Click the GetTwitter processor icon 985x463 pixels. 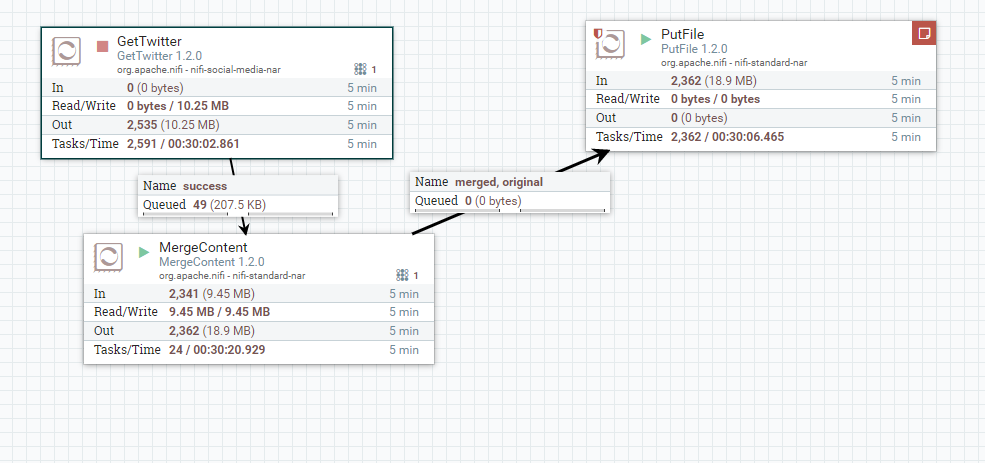point(67,52)
